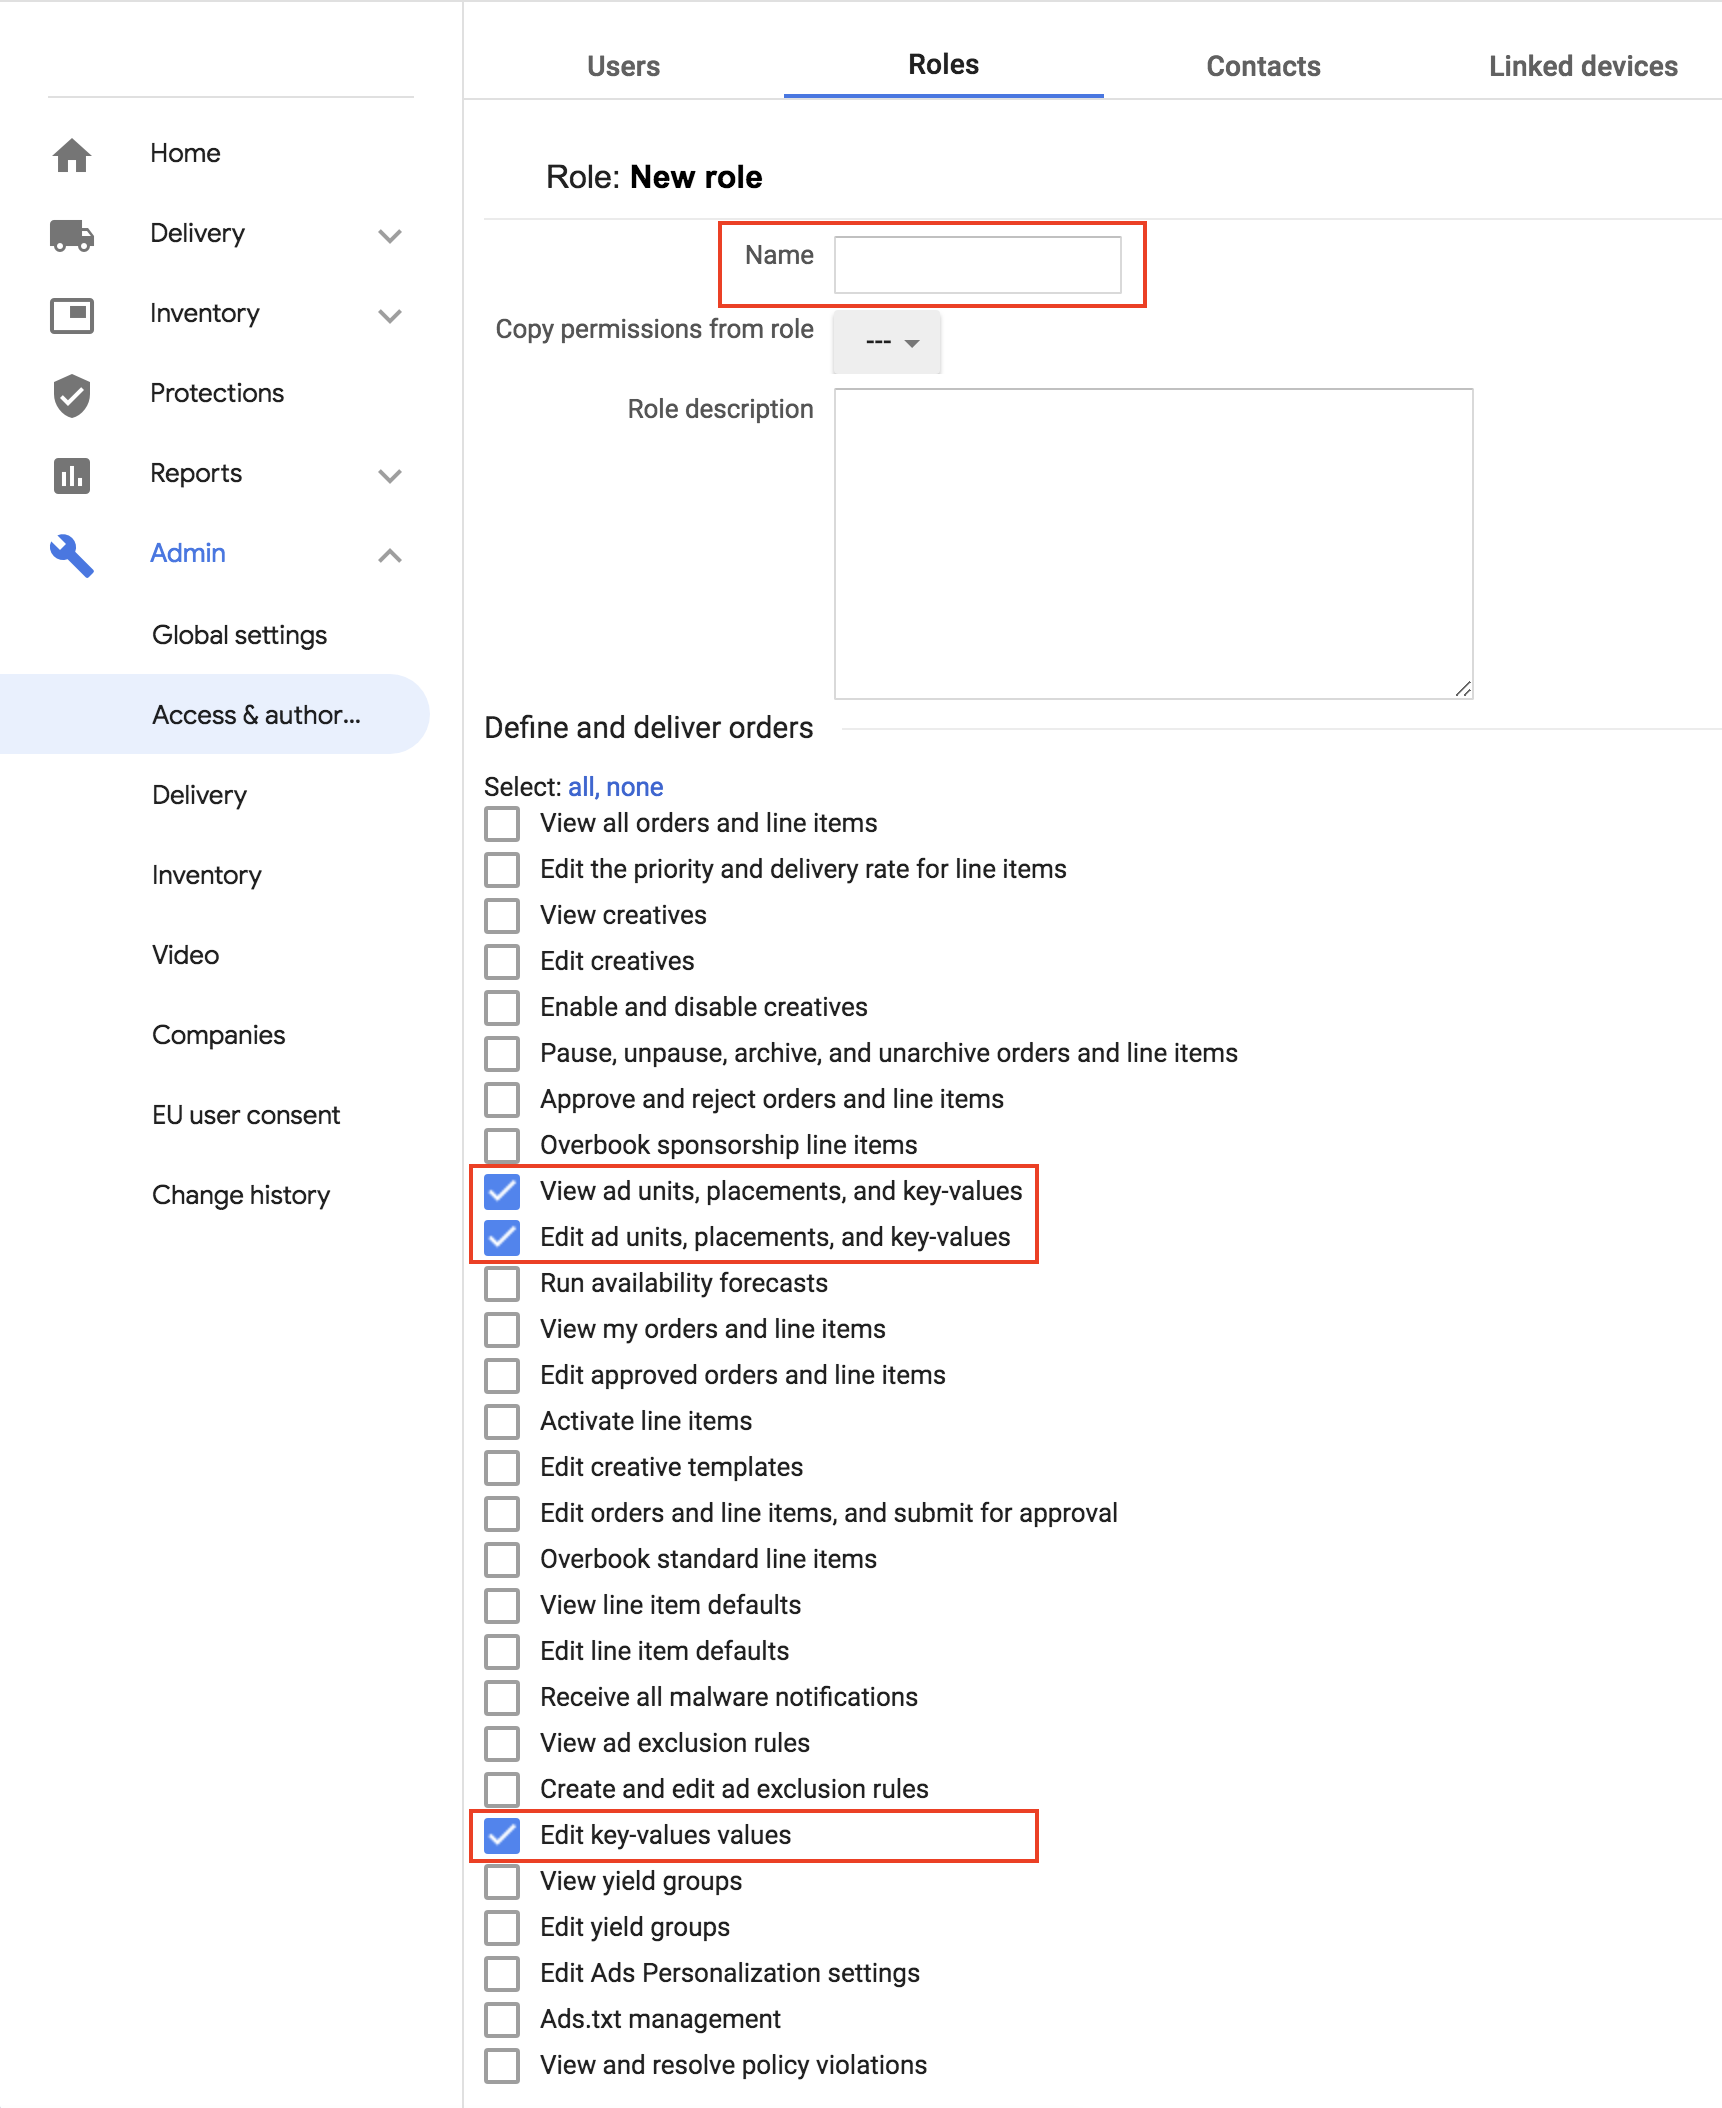Check Receive all malware notifications
The width and height of the screenshot is (1722, 2108).
click(502, 1698)
